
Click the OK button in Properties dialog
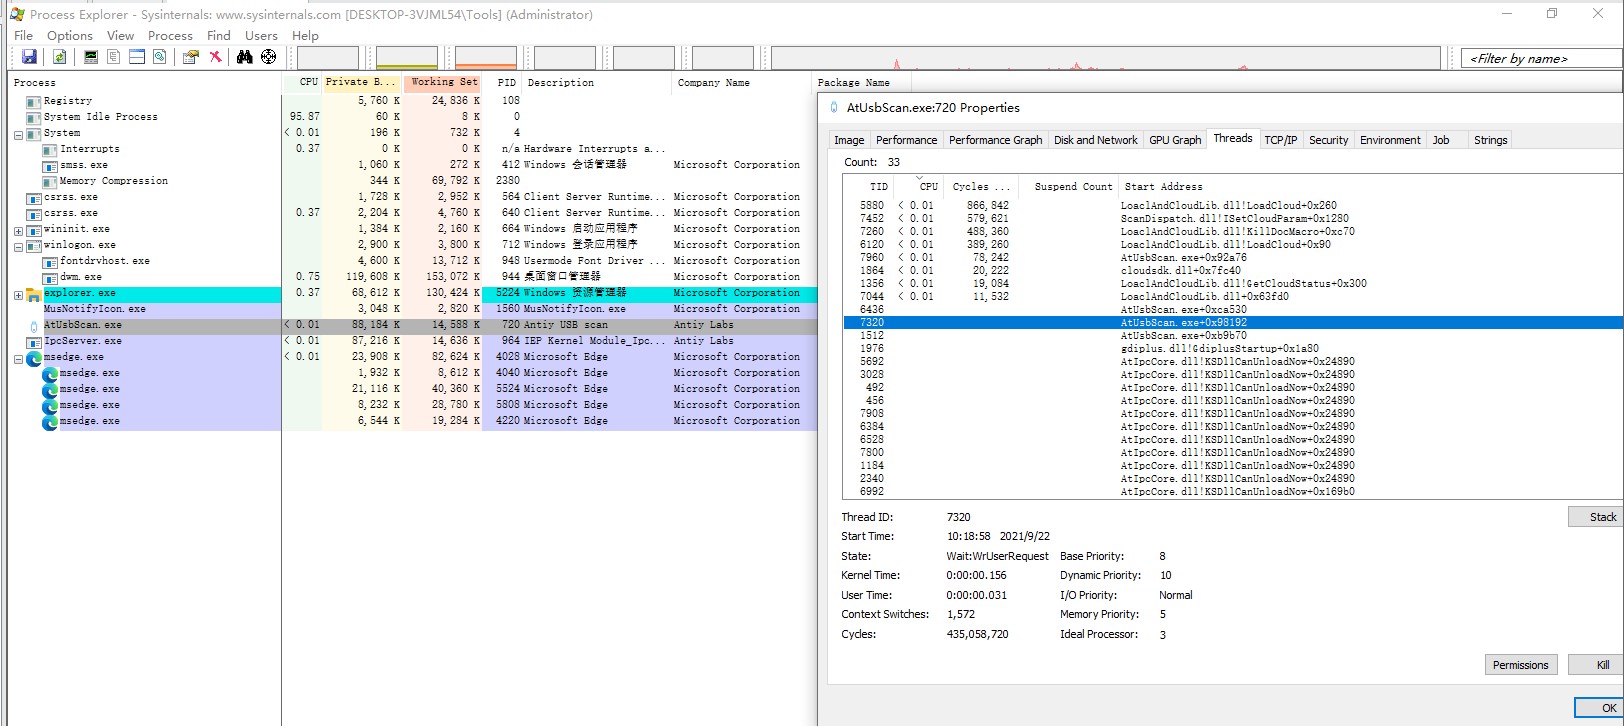click(x=1600, y=707)
